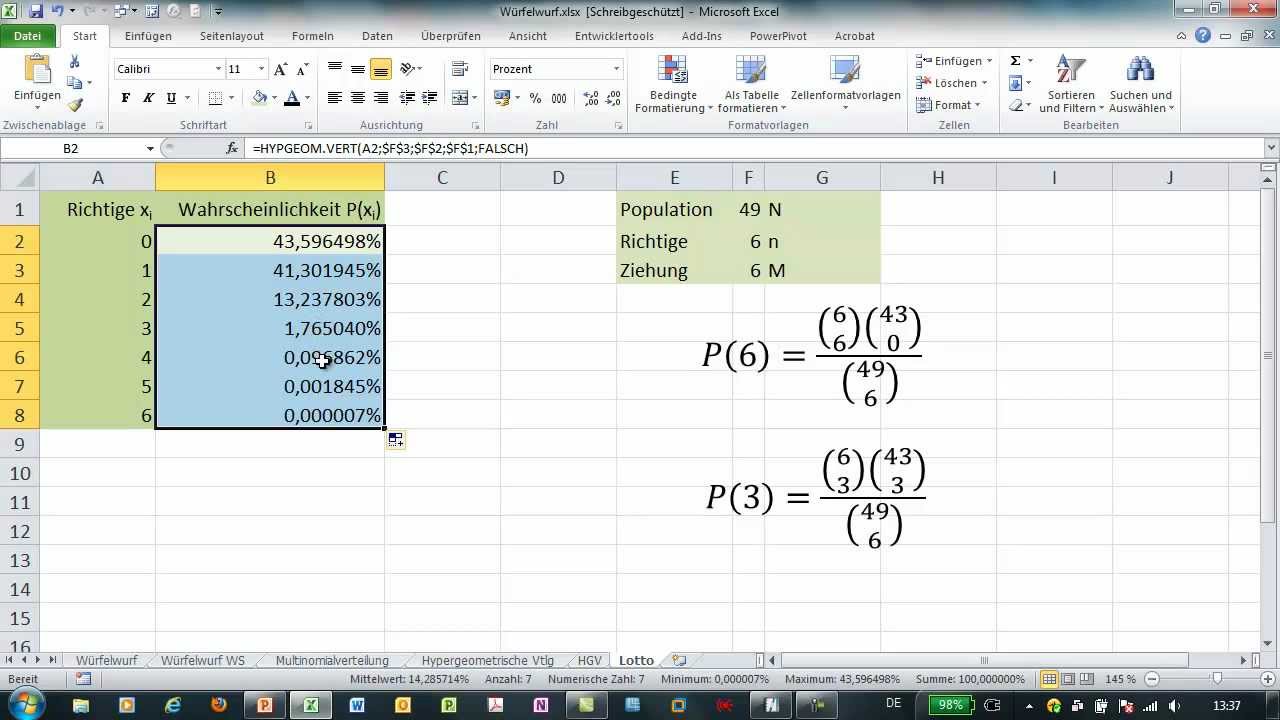Screen dimensions: 1280x720
Task: Save the workbook via quick access toolbar
Action: [37, 12]
